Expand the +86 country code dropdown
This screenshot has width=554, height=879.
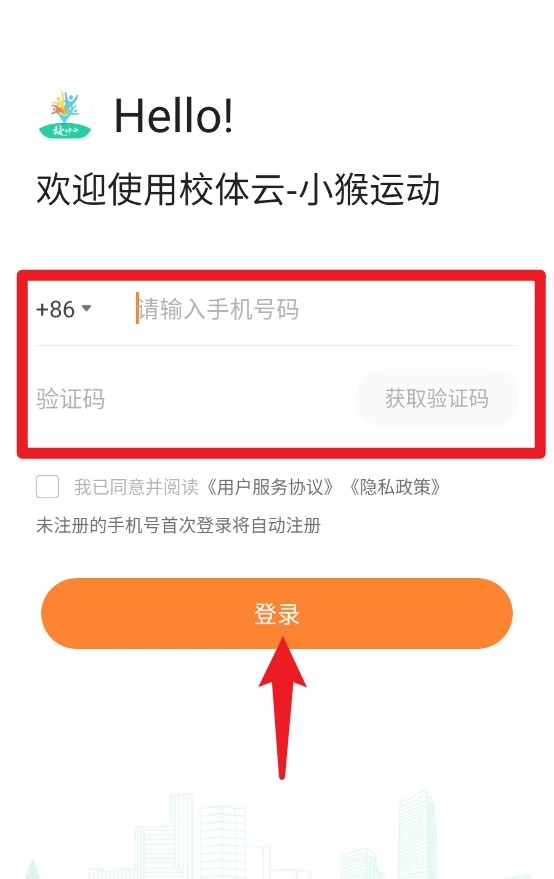pyautogui.click(x=63, y=309)
